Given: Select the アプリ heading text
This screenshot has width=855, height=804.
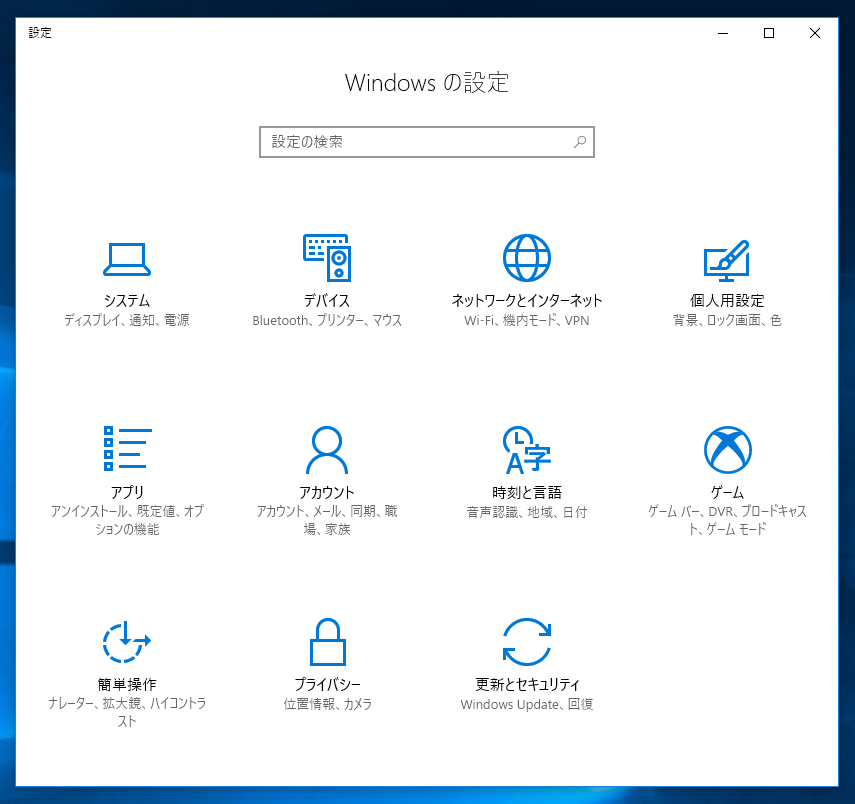Looking at the screenshot, I should coord(127,493).
